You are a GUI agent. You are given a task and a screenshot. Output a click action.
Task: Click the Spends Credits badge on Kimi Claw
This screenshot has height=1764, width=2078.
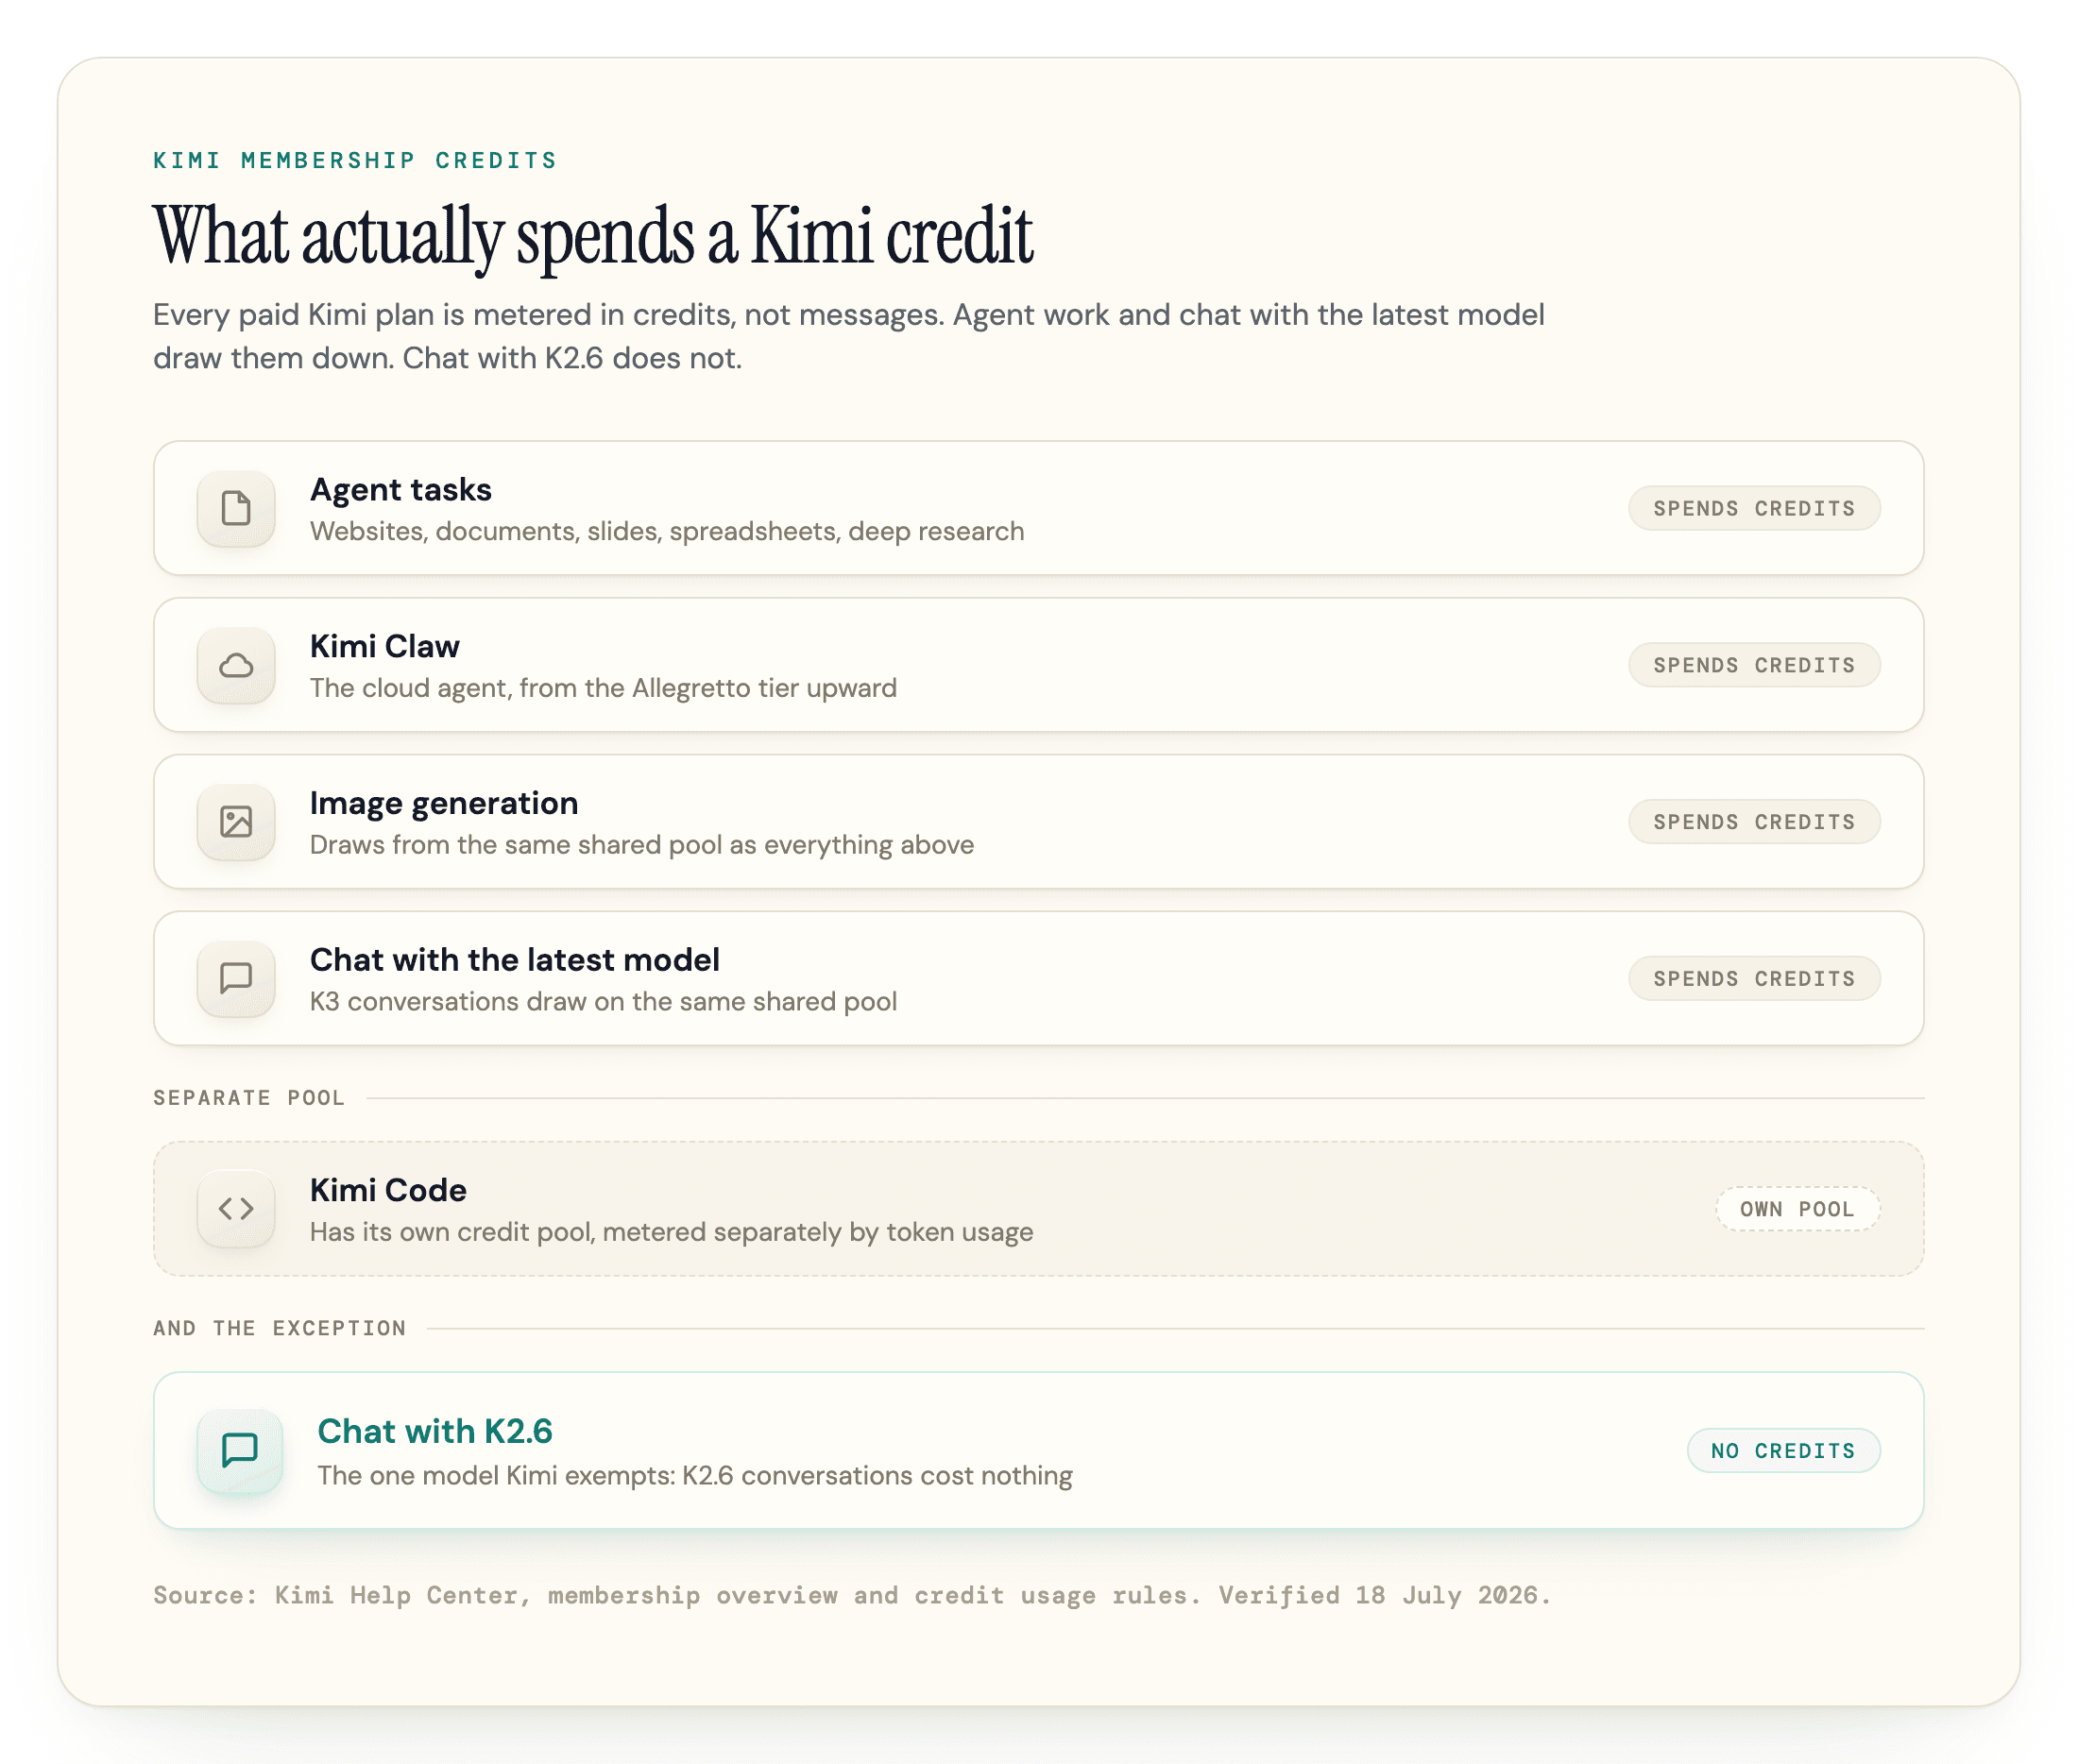pos(1754,665)
